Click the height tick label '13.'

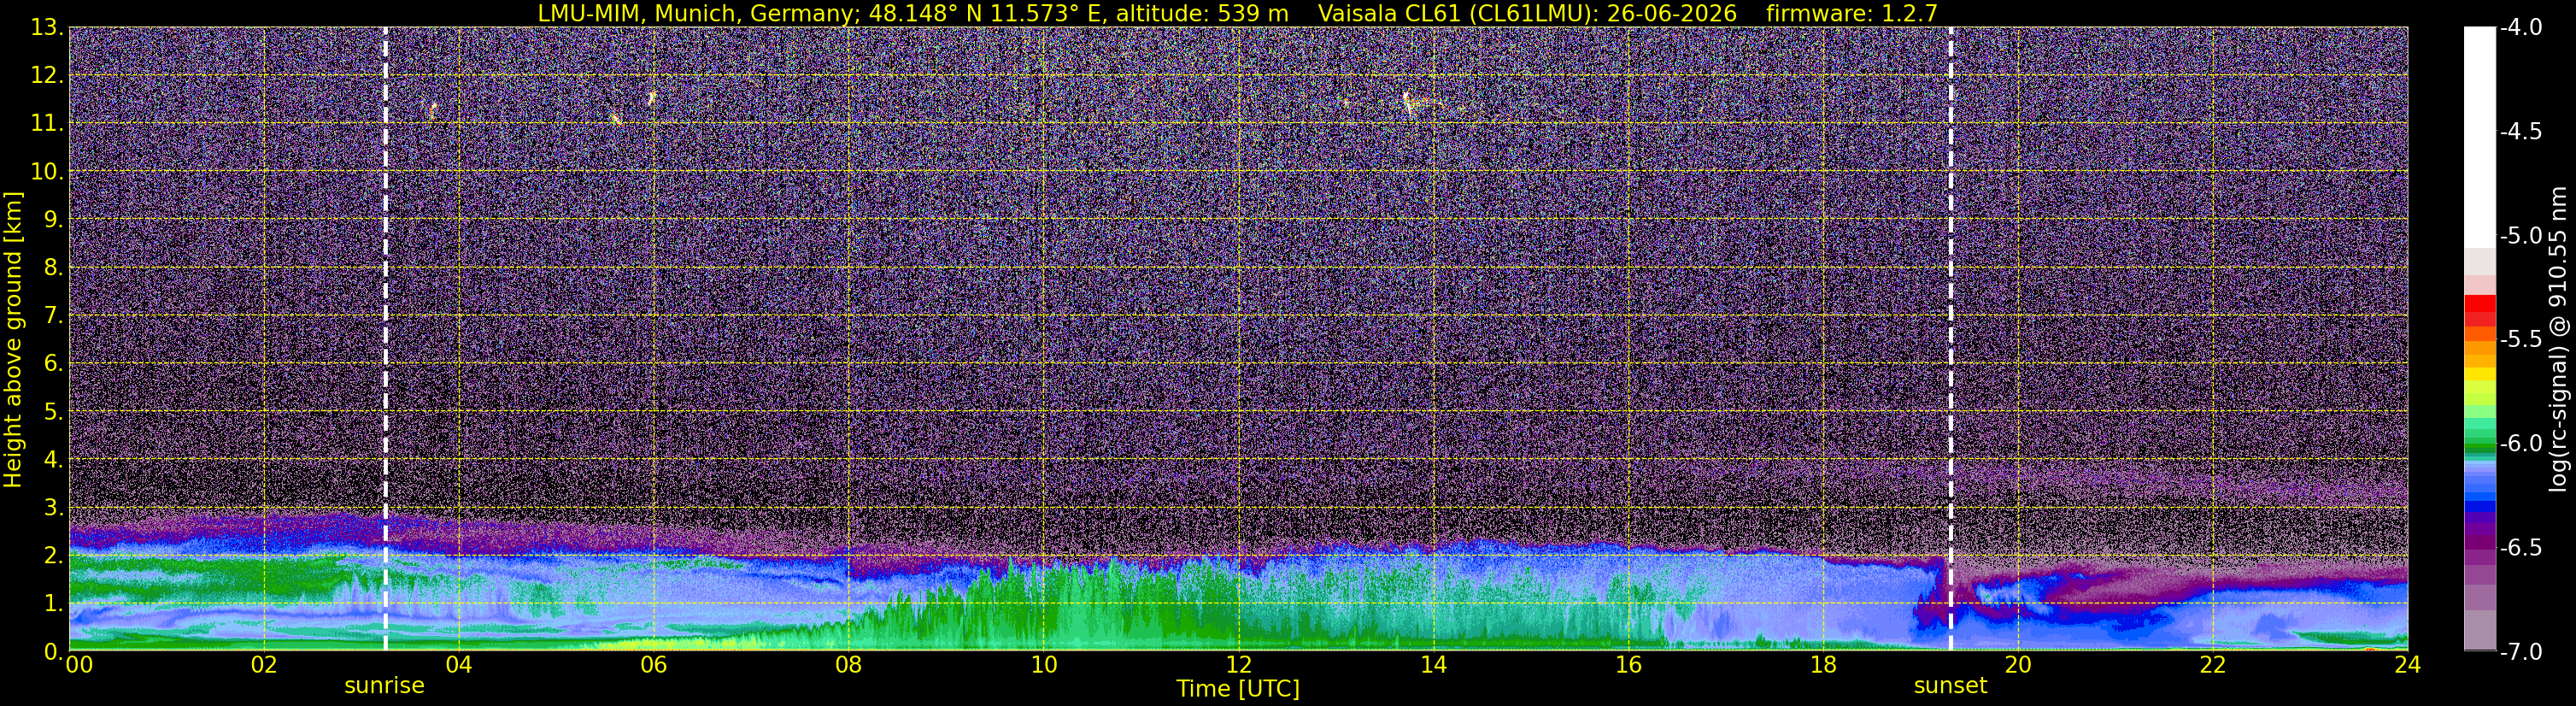47,27
